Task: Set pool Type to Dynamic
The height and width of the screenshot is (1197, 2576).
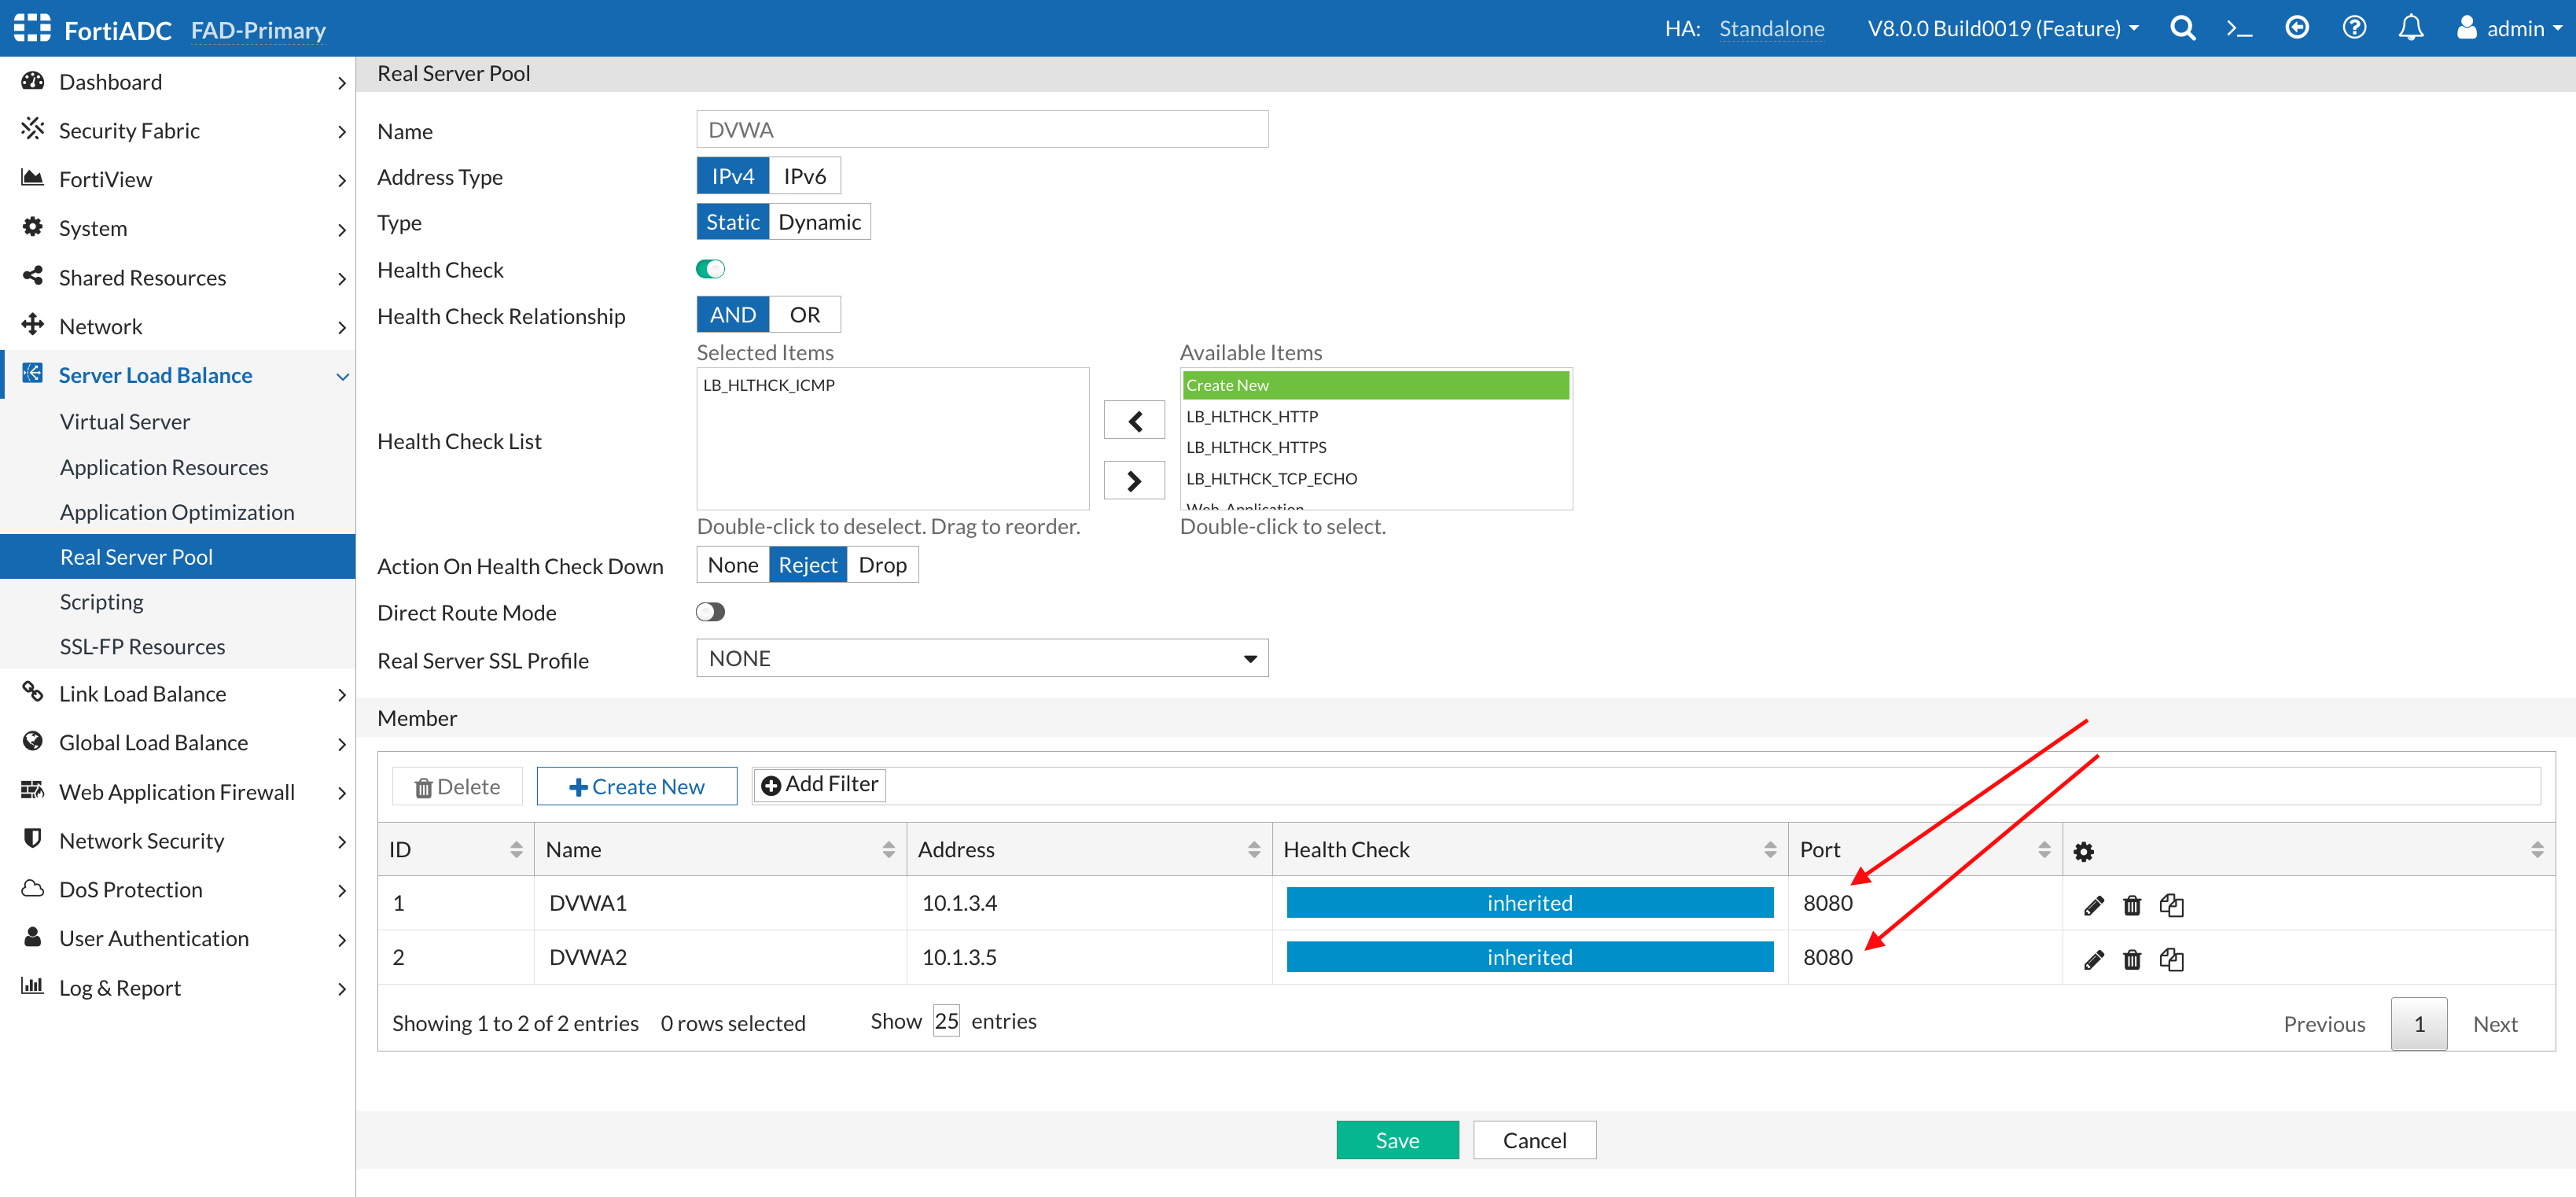Action: [x=819, y=222]
